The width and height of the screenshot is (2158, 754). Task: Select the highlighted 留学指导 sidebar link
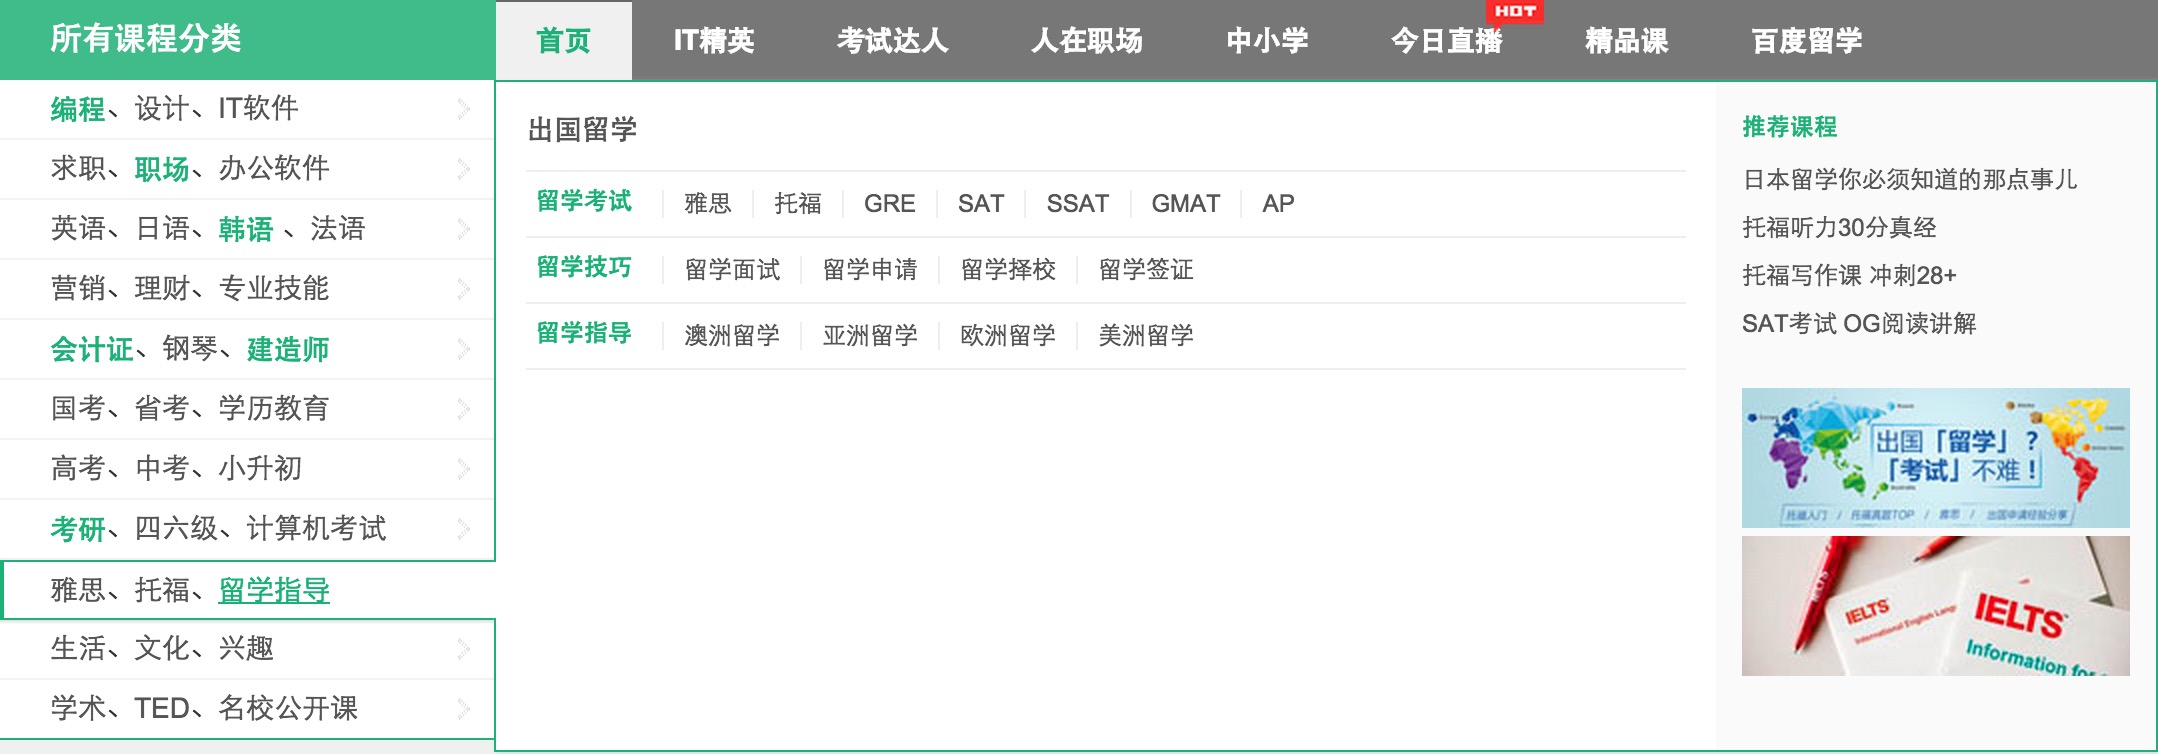pyautogui.click(x=274, y=590)
